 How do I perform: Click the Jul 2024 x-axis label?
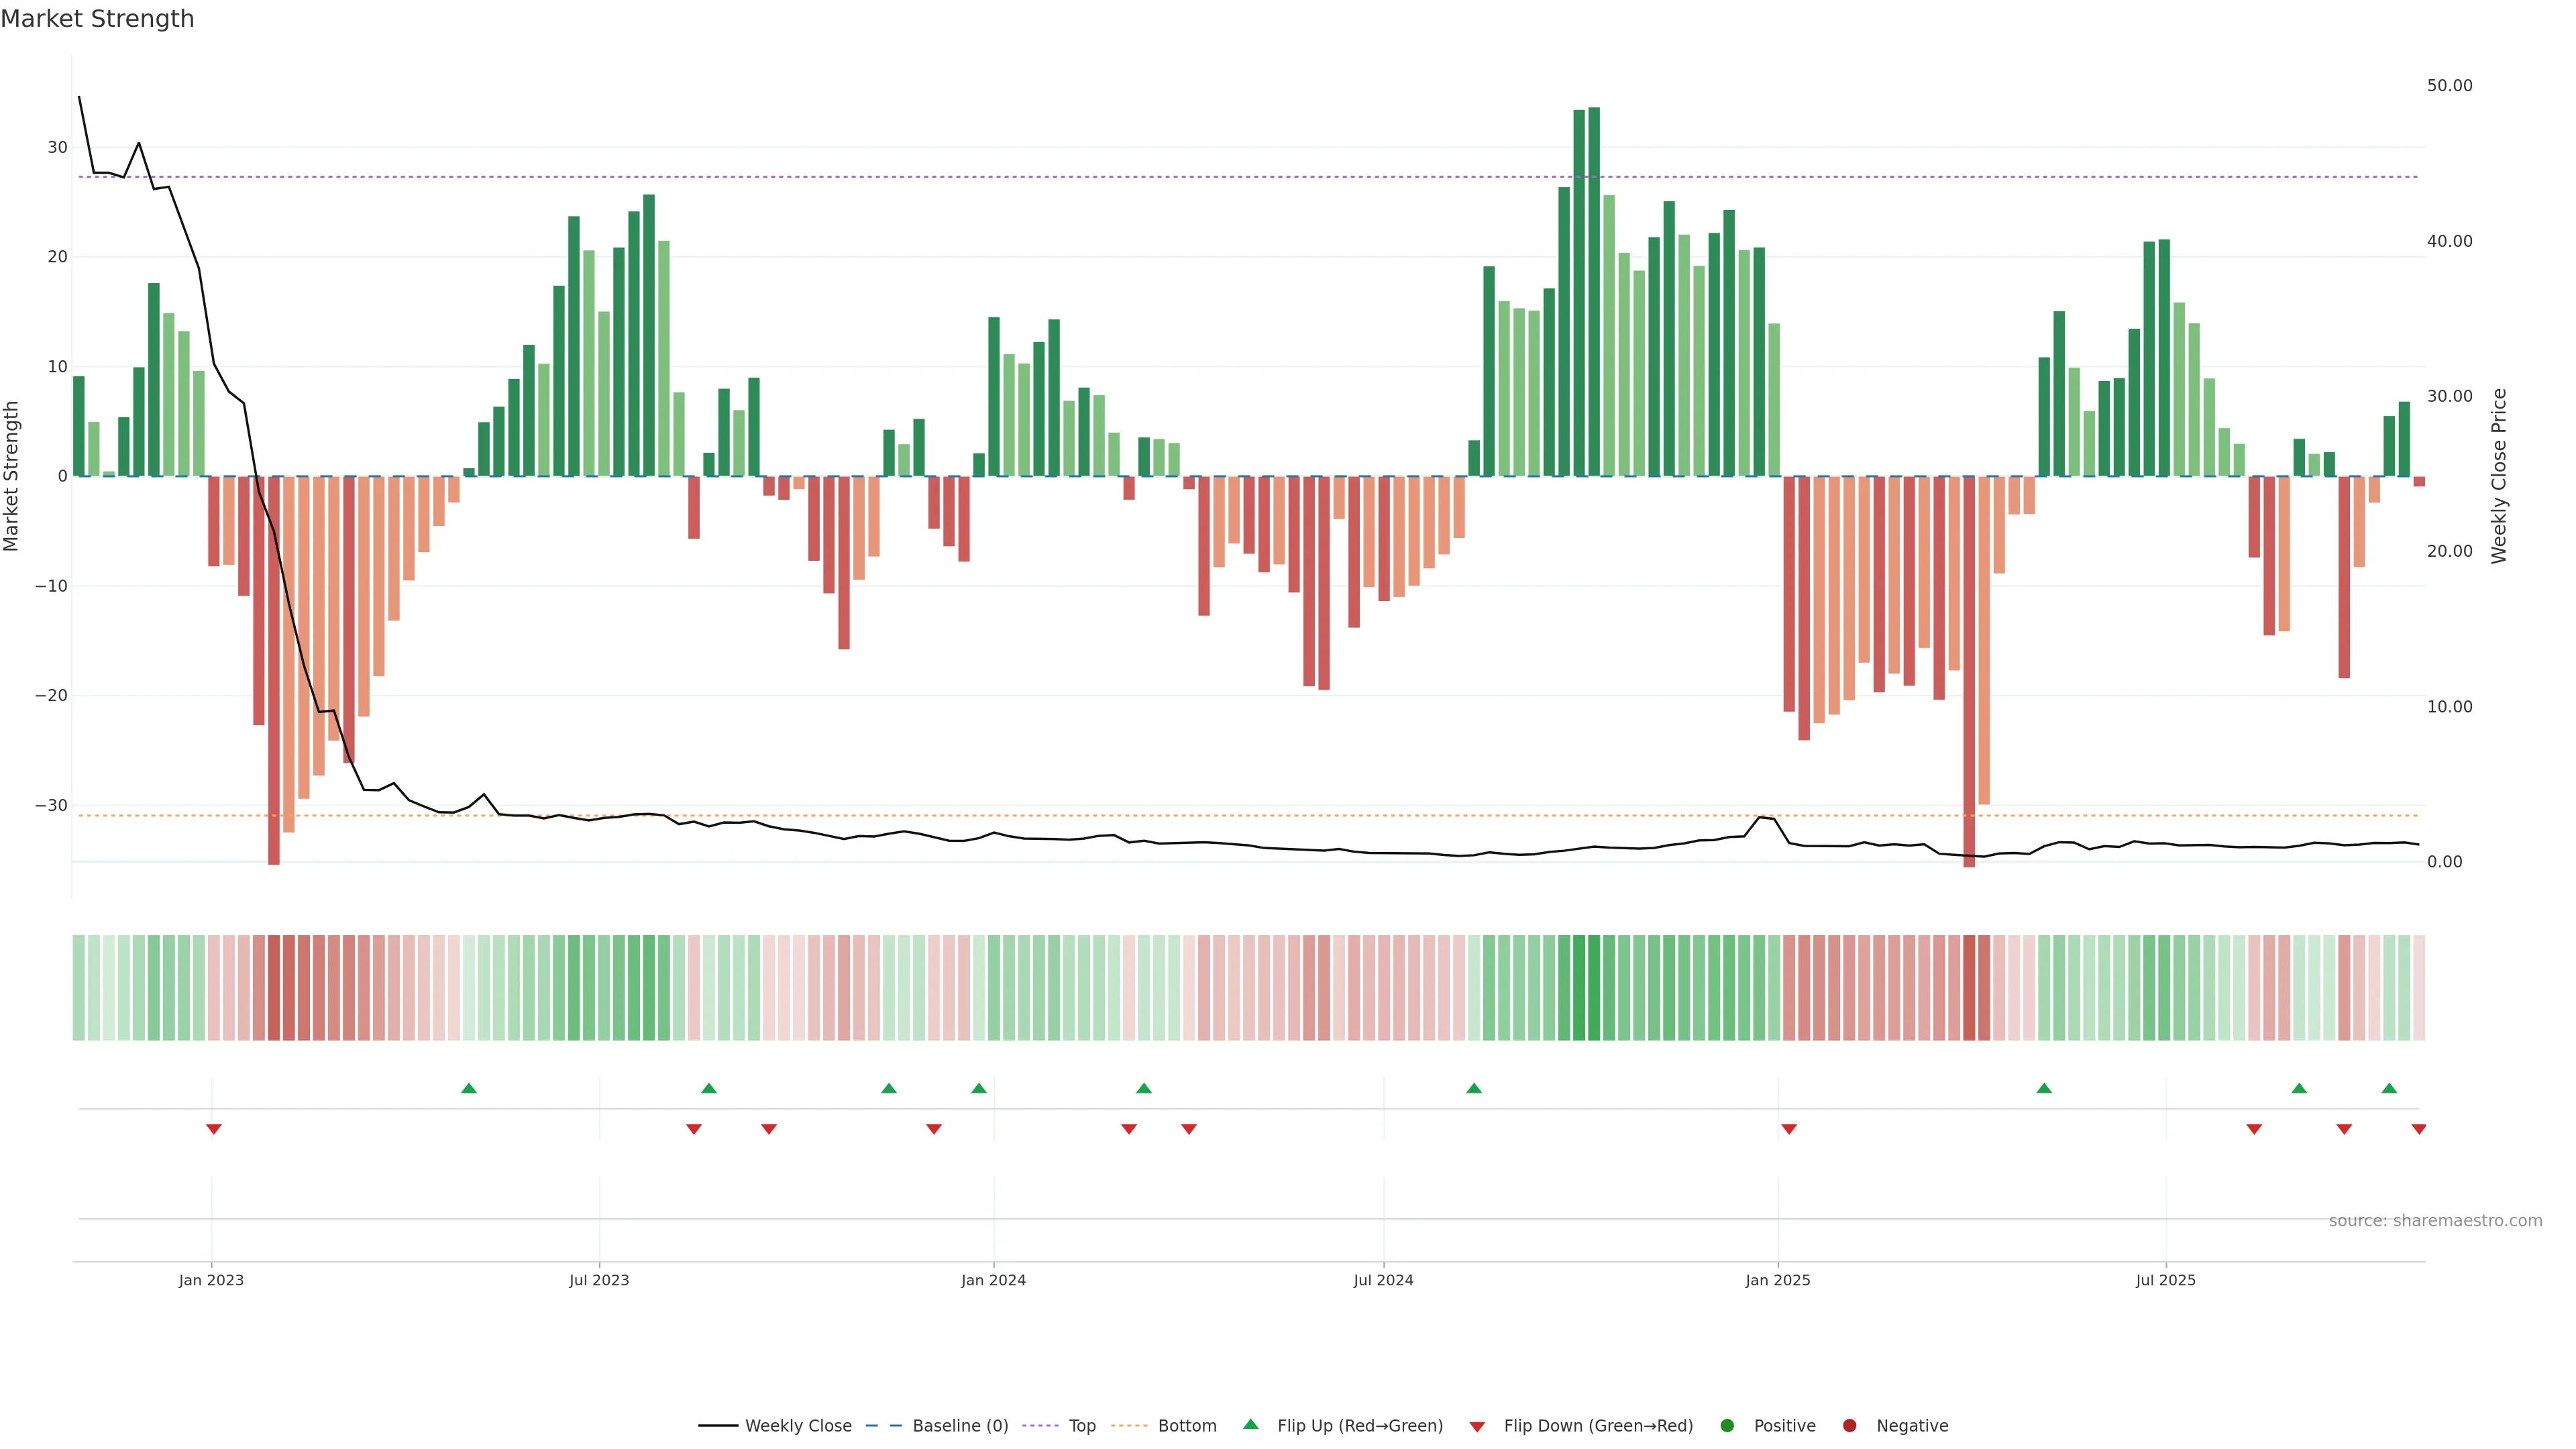click(x=1383, y=1280)
